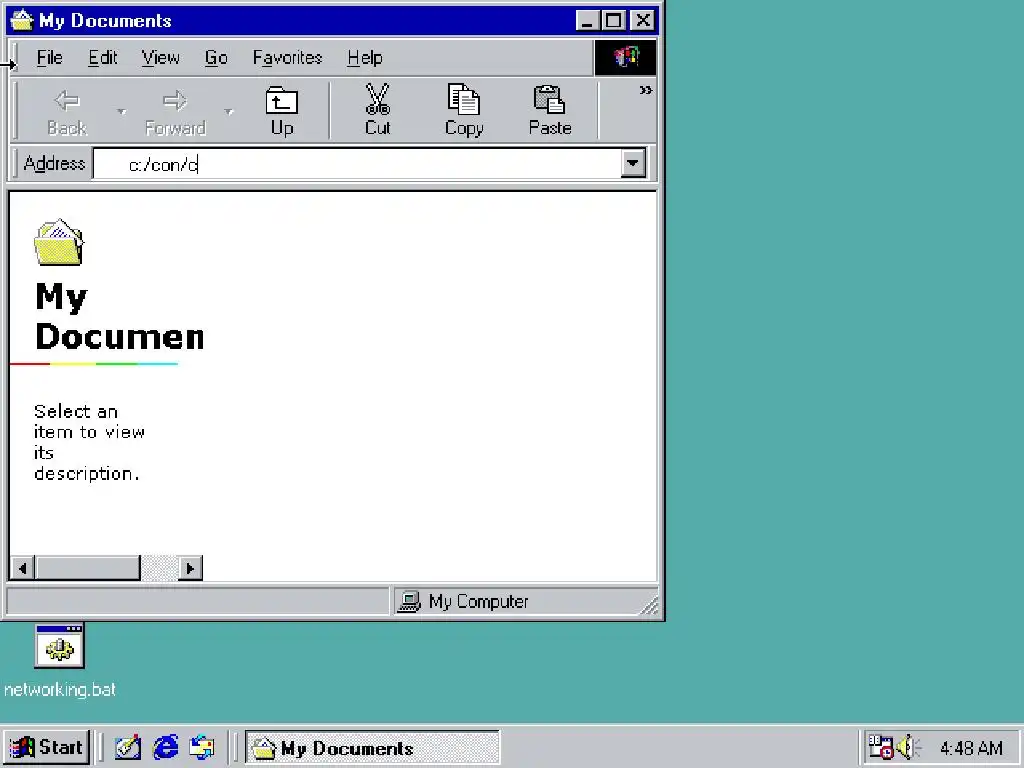Click the title bar My Documents icon

(x=22, y=20)
